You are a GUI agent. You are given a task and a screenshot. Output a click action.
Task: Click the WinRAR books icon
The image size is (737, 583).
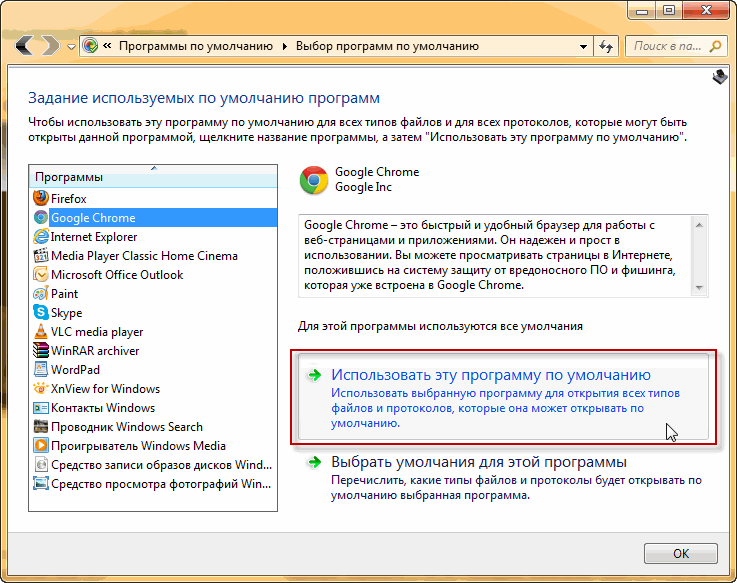coord(41,350)
